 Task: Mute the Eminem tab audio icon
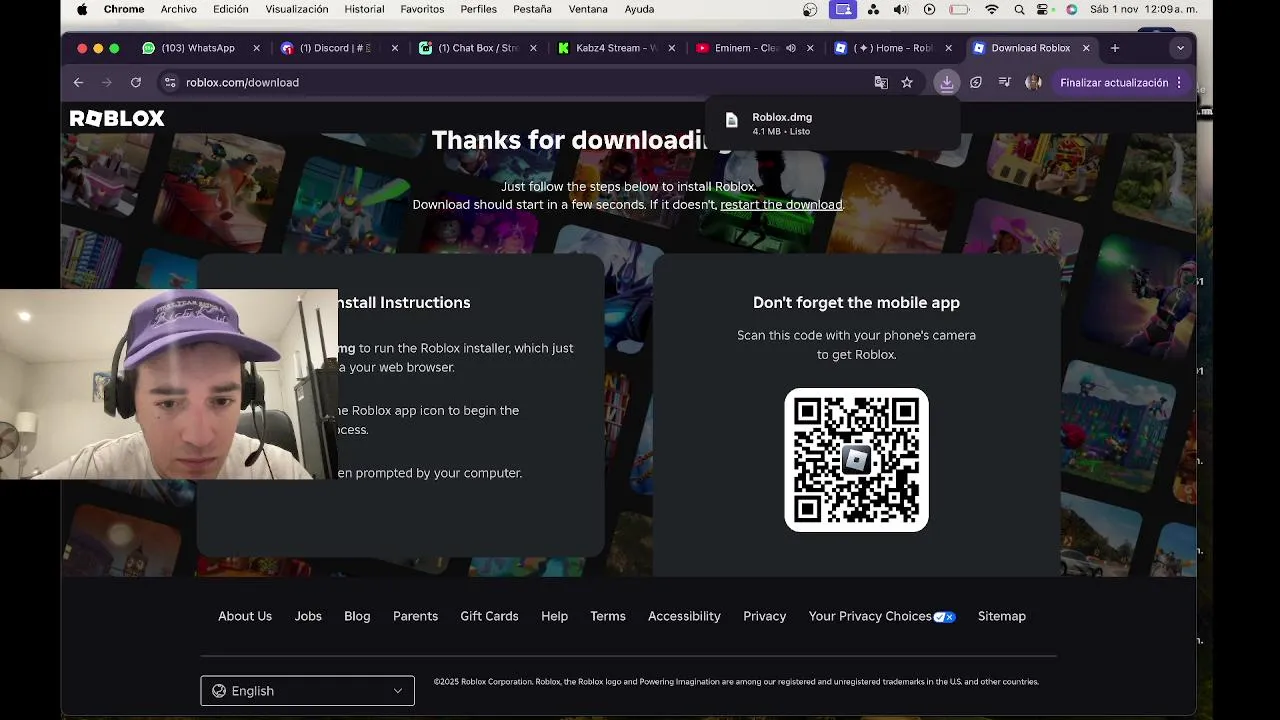tap(791, 48)
